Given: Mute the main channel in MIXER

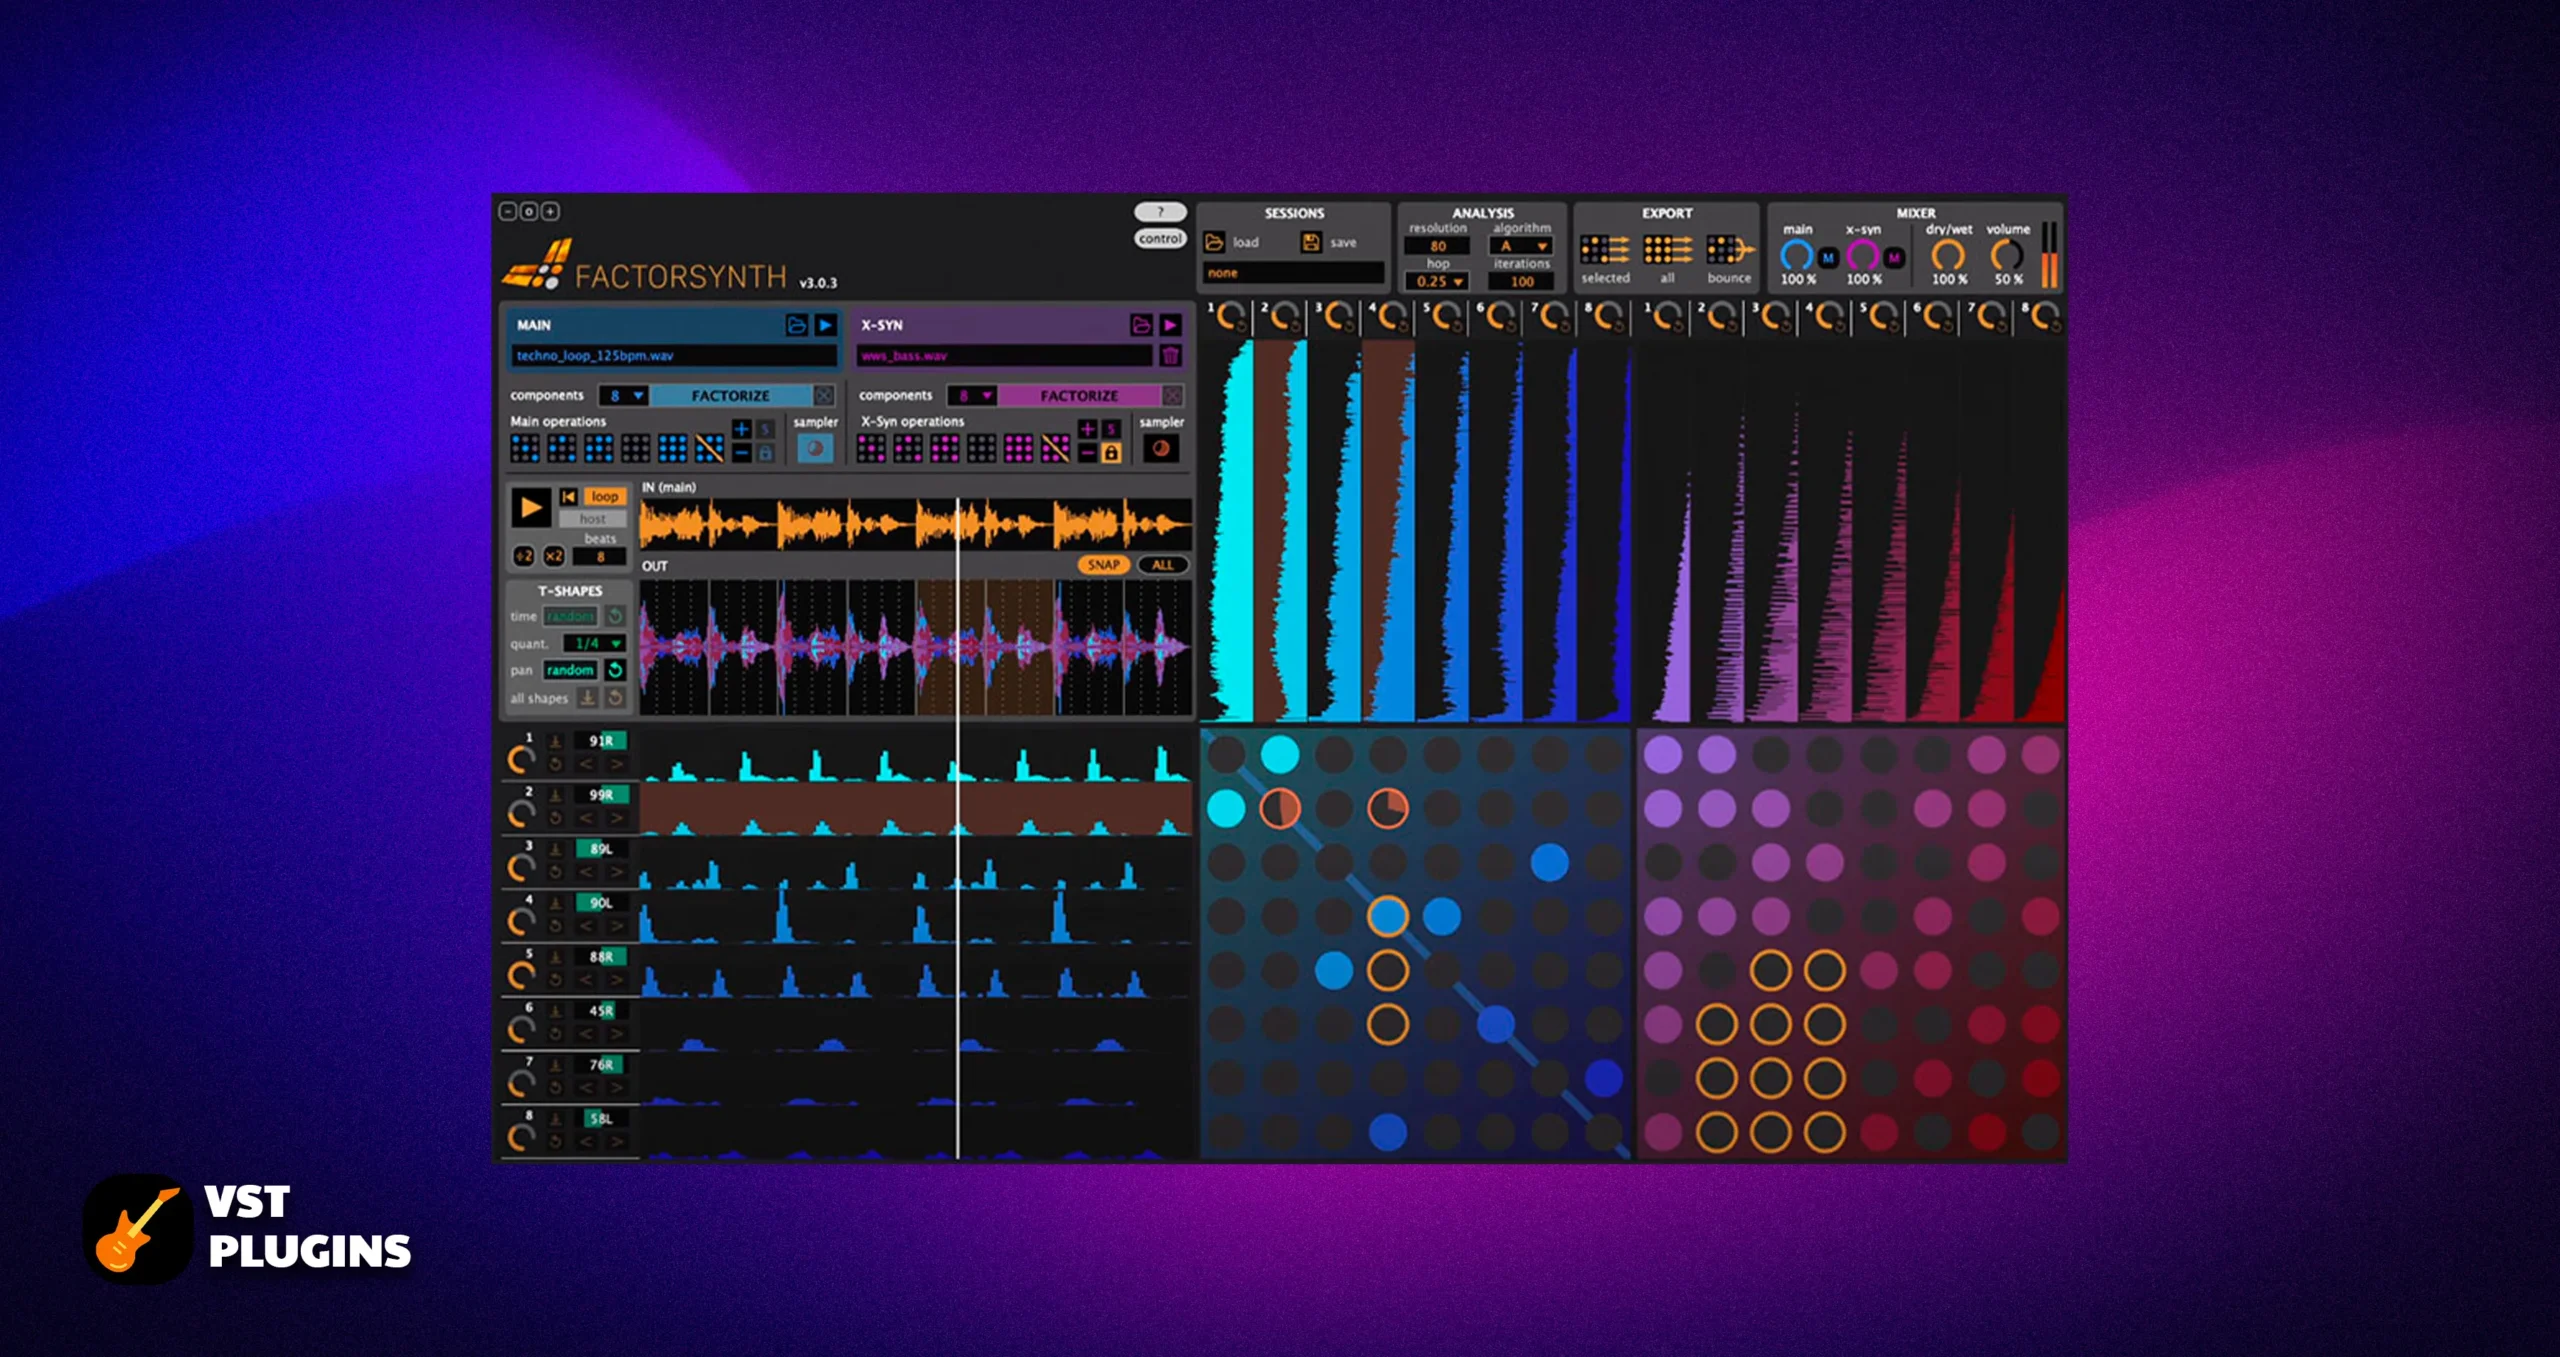Looking at the screenshot, I should tap(1828, 258).
